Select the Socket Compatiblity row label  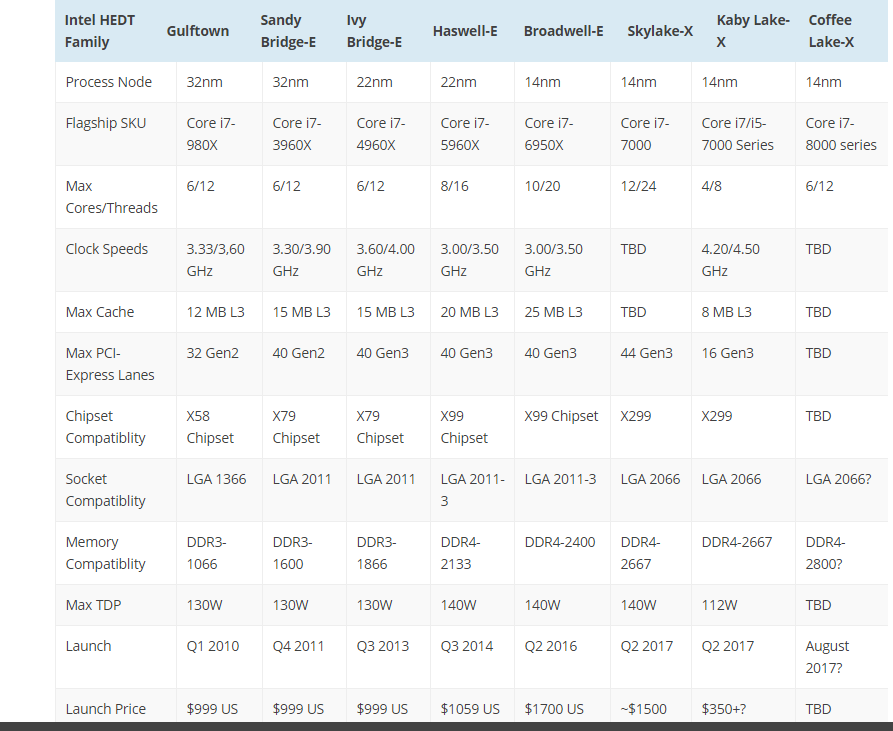(105, 490)
